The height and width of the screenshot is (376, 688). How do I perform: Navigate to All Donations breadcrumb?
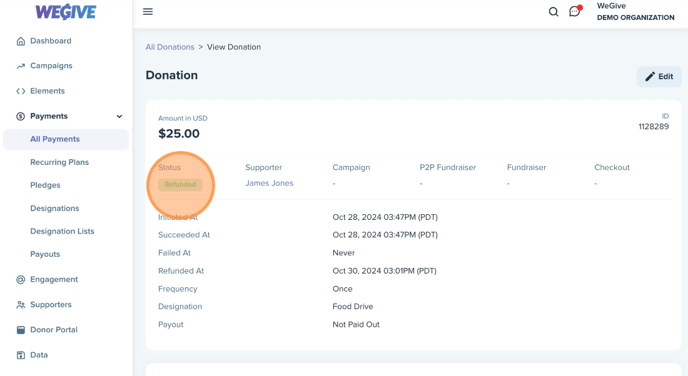[x=170, y=47]
